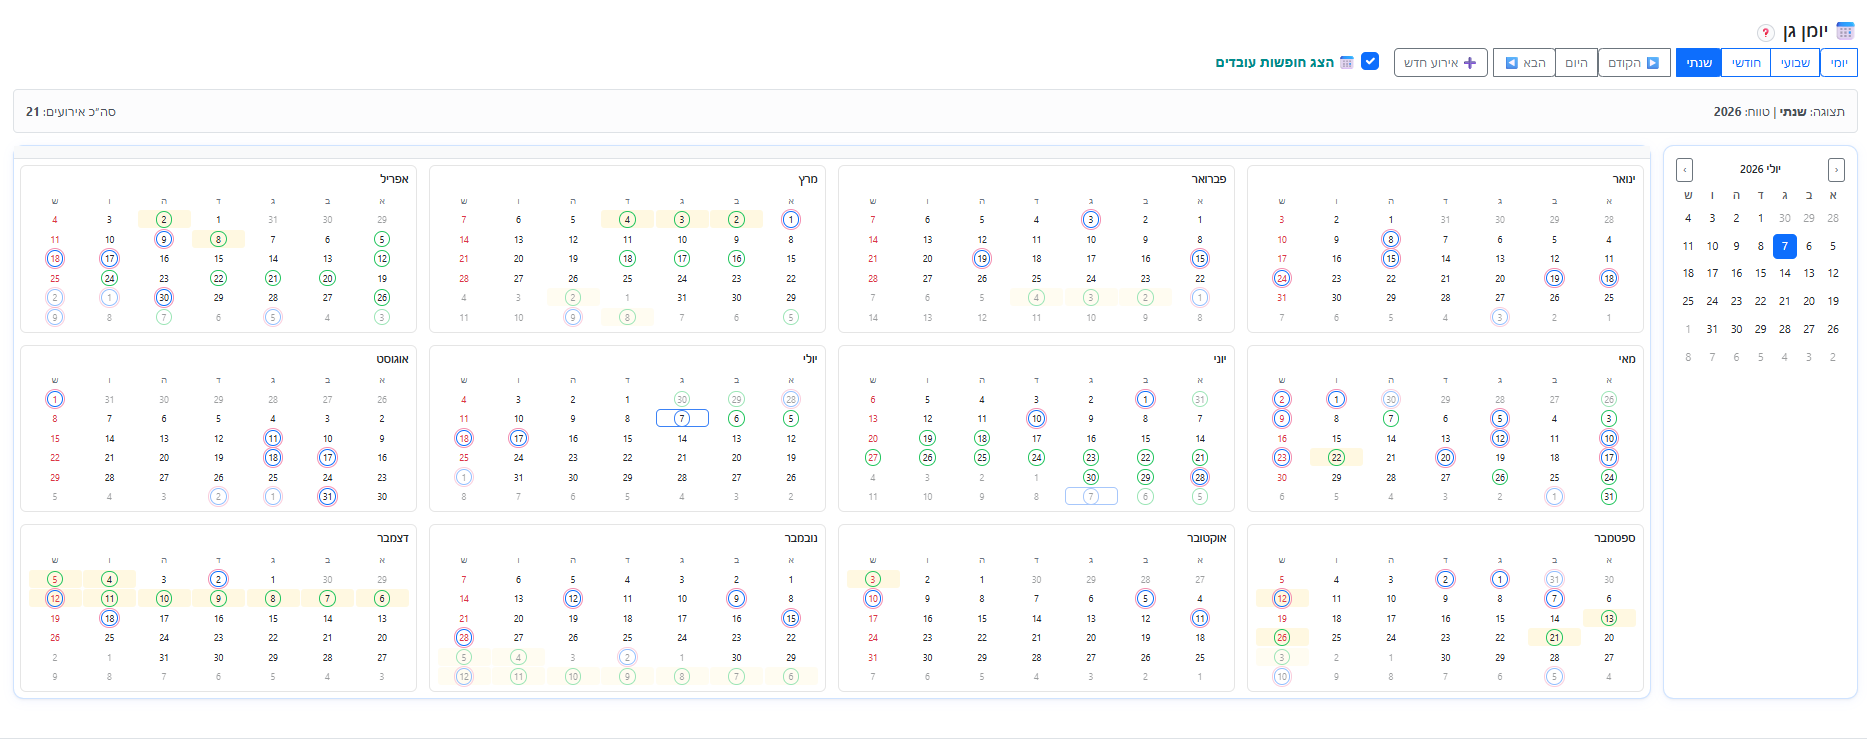
Task: Click the calendar icon beside יומן גן title
Action: 1845,31
